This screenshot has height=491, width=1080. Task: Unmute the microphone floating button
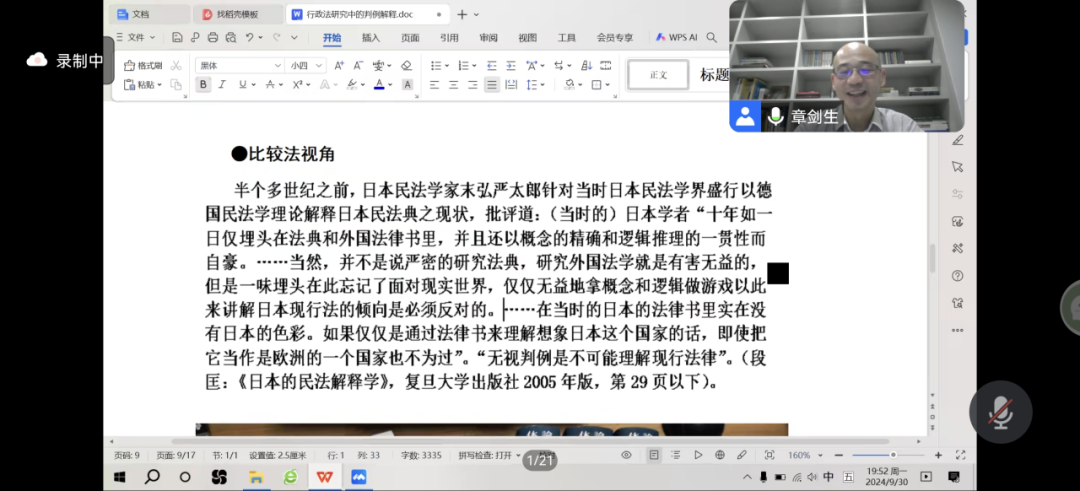point(1000,411)
